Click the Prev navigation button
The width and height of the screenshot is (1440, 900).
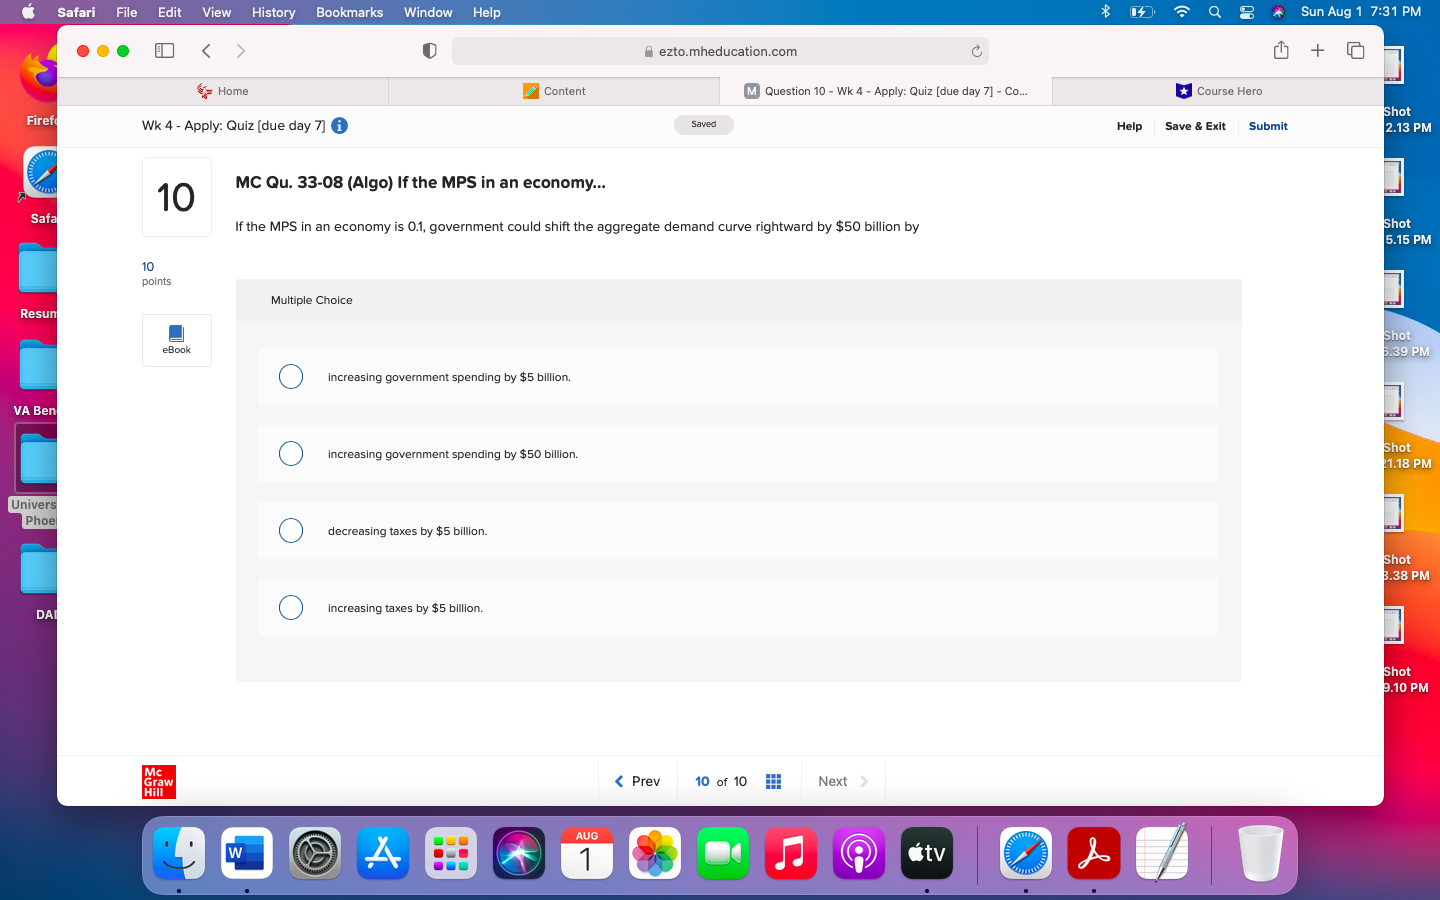click(x=637, y=781)
